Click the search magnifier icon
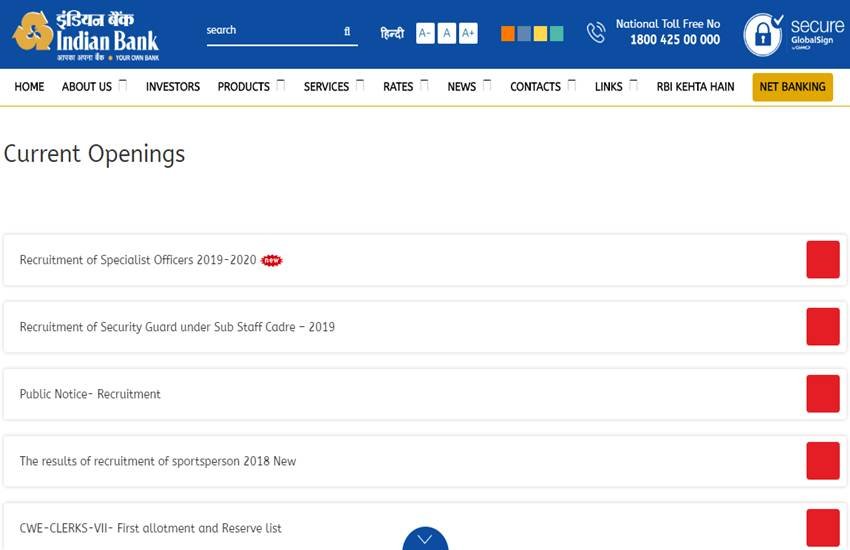The image size is (850, 550). [347, 32]
